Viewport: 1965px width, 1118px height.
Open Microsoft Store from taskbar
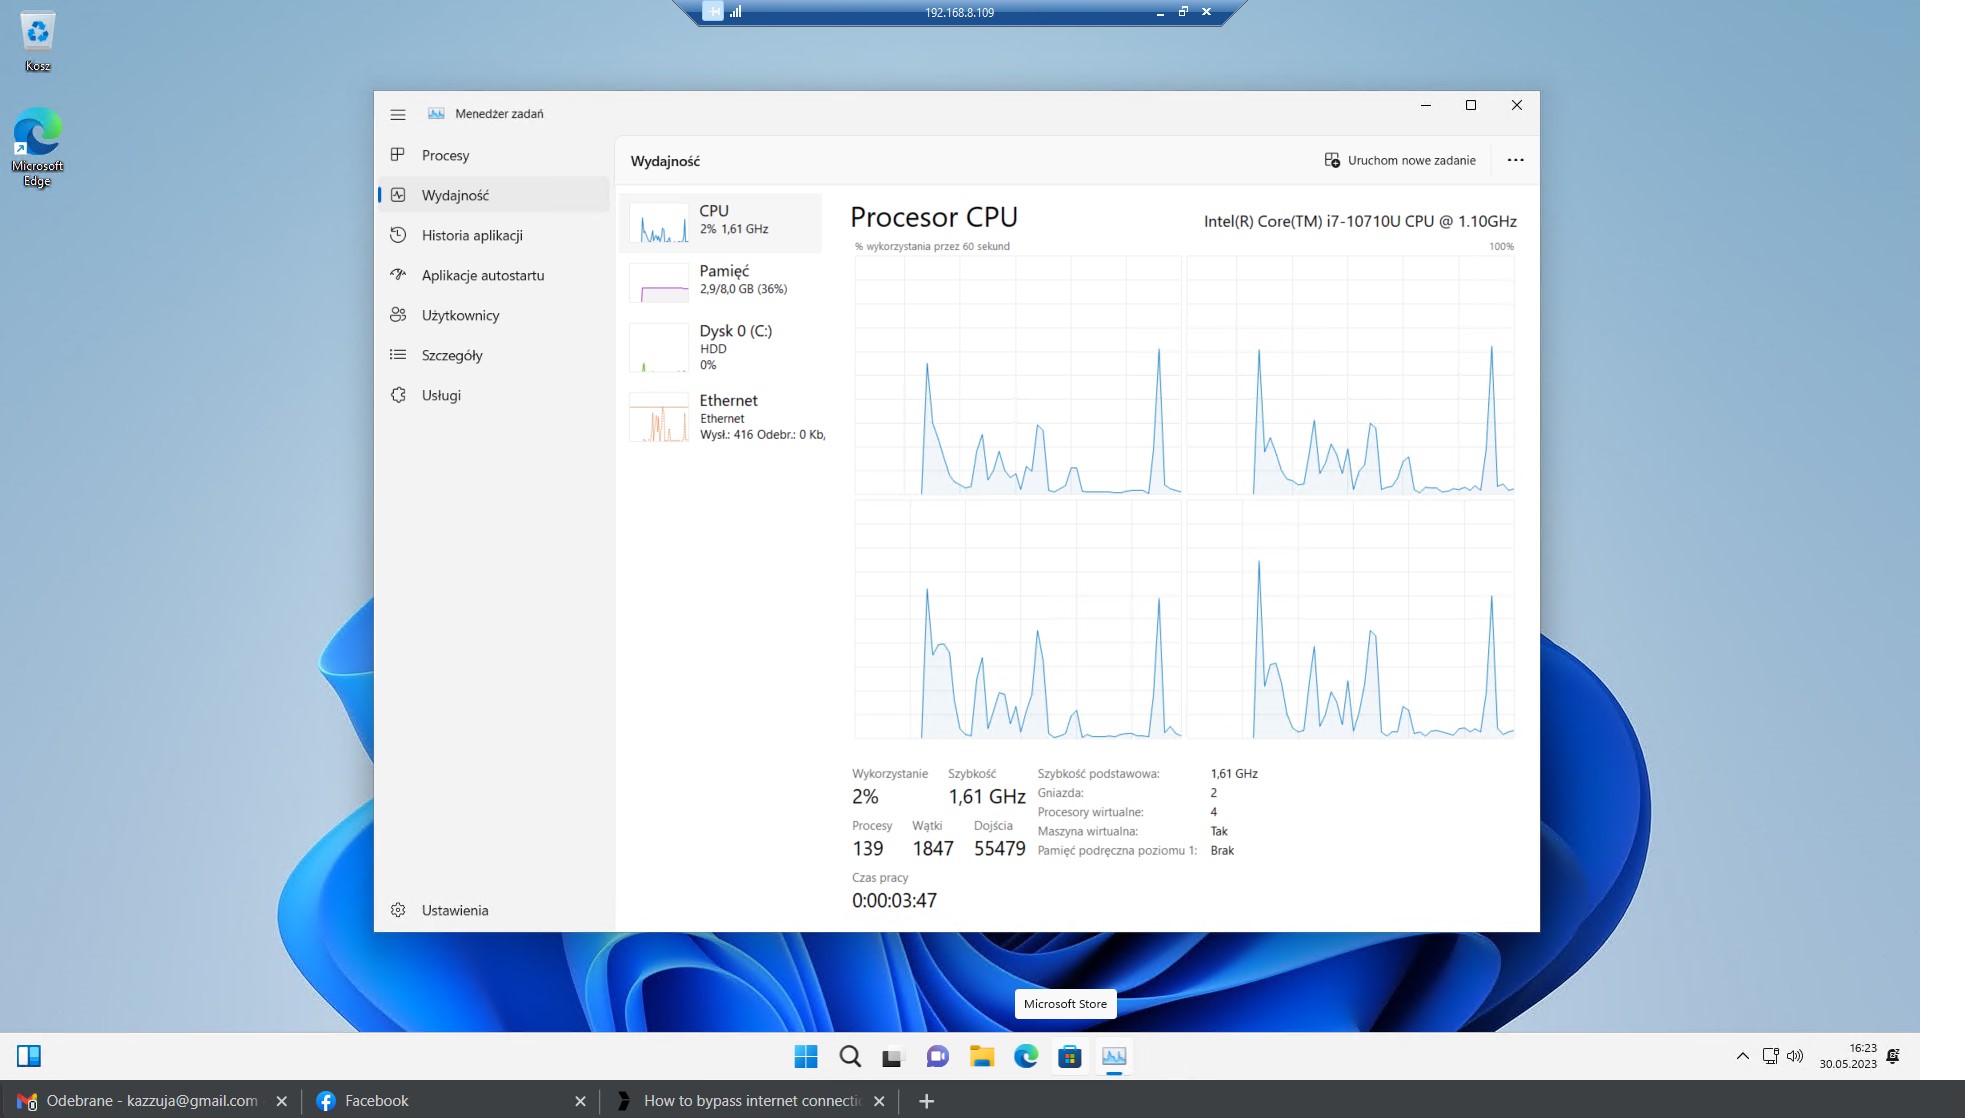tap(1069, 1056)
